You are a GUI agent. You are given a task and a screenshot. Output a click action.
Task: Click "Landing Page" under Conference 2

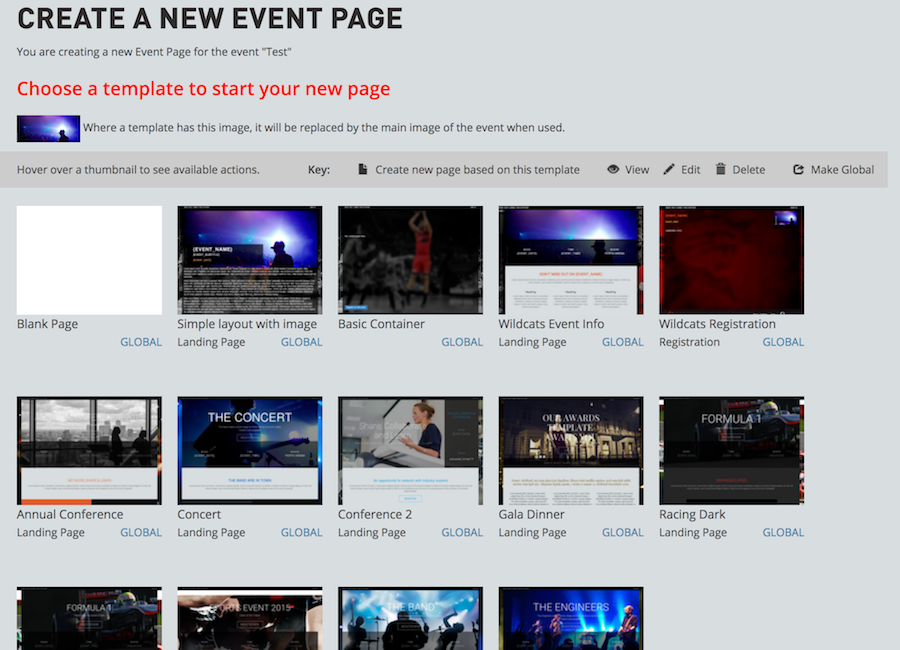pyautogui.click(x=372, y=533)
